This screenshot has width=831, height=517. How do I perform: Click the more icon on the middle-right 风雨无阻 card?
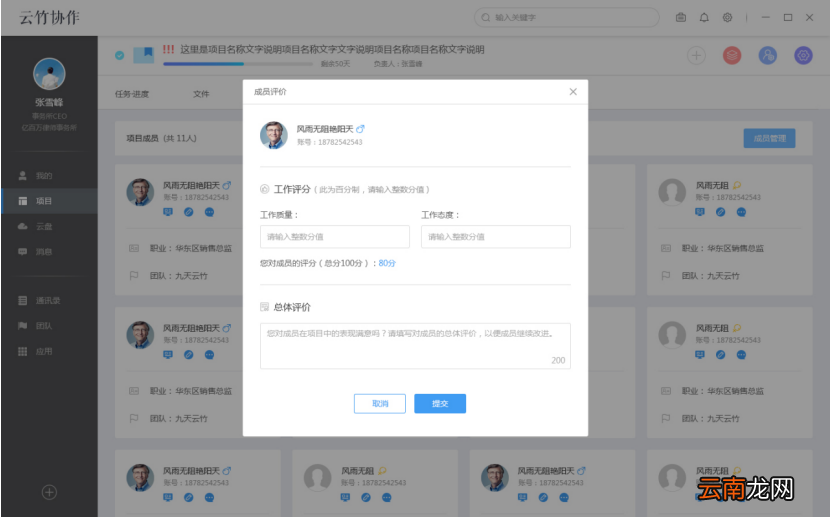pyautogui.click(x=741, y=355)
